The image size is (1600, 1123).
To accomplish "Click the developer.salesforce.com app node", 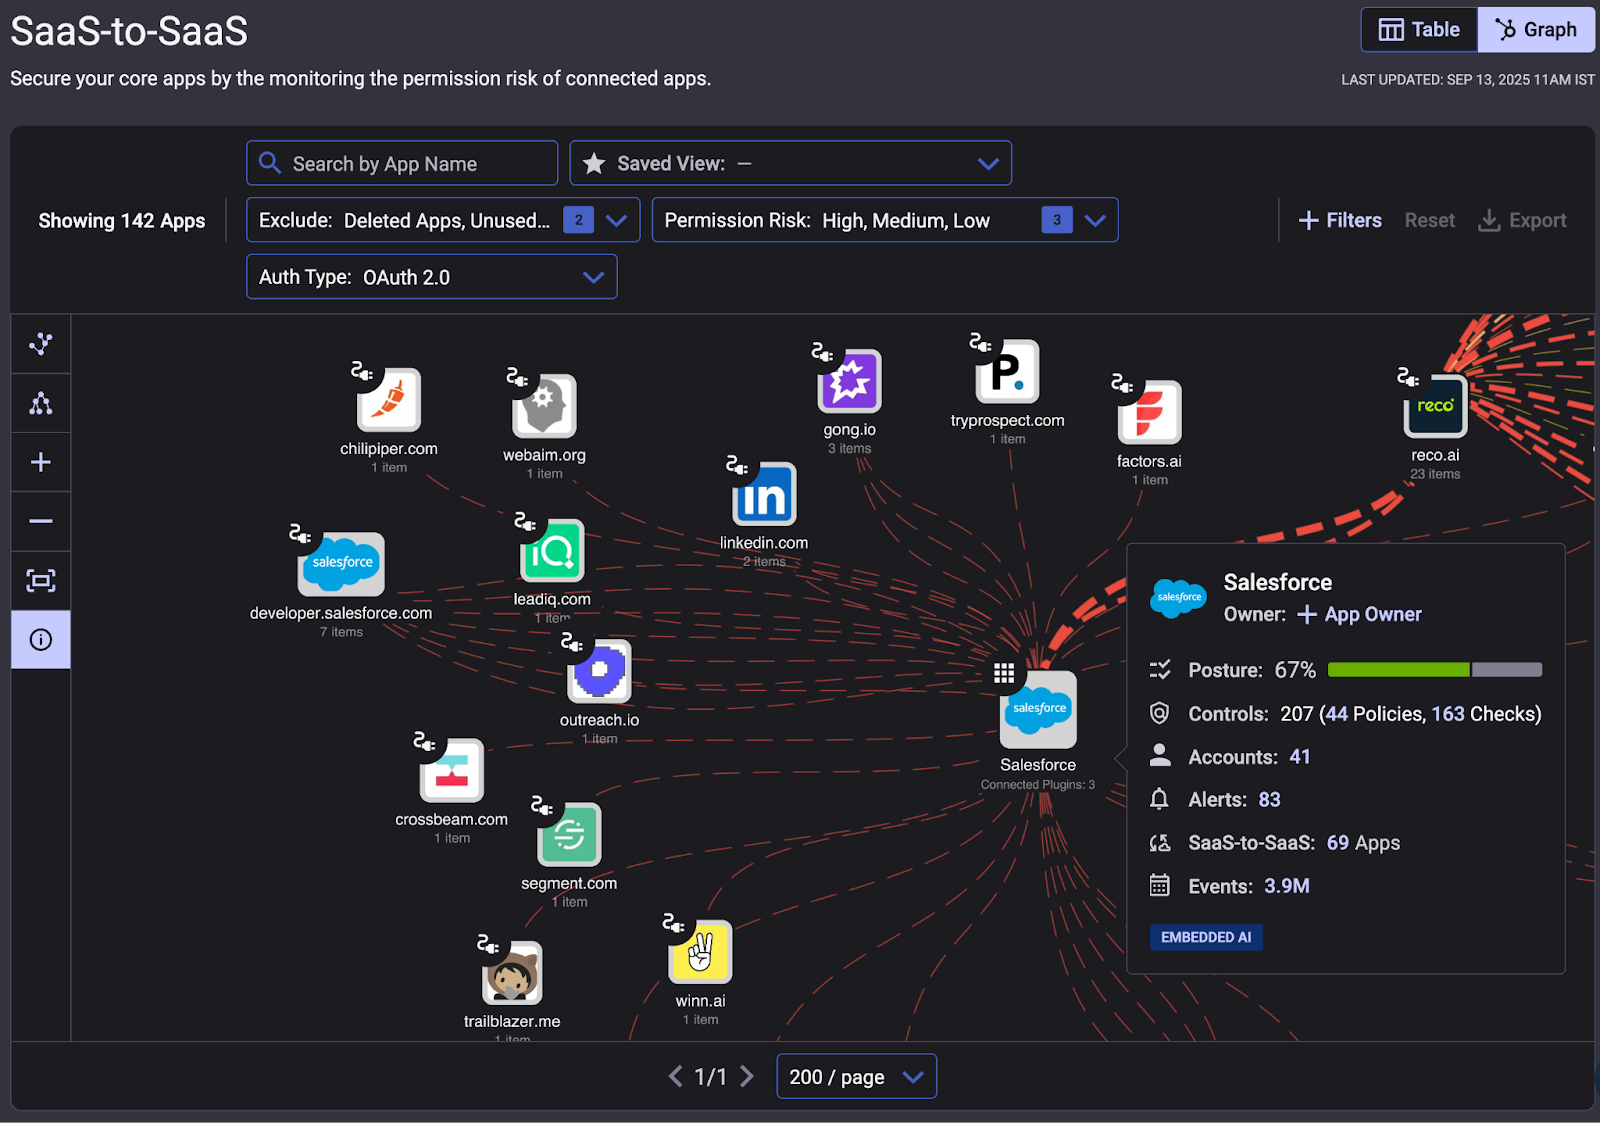I will [x=341, y=564].
